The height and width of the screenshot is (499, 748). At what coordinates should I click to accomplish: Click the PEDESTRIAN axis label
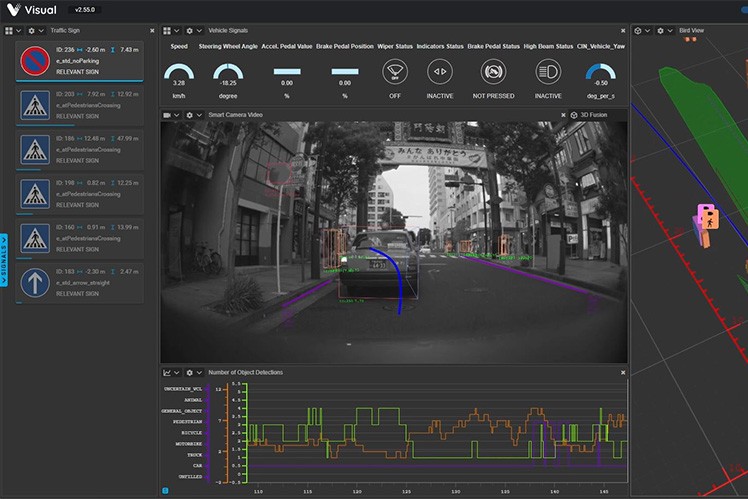point(187,422)
